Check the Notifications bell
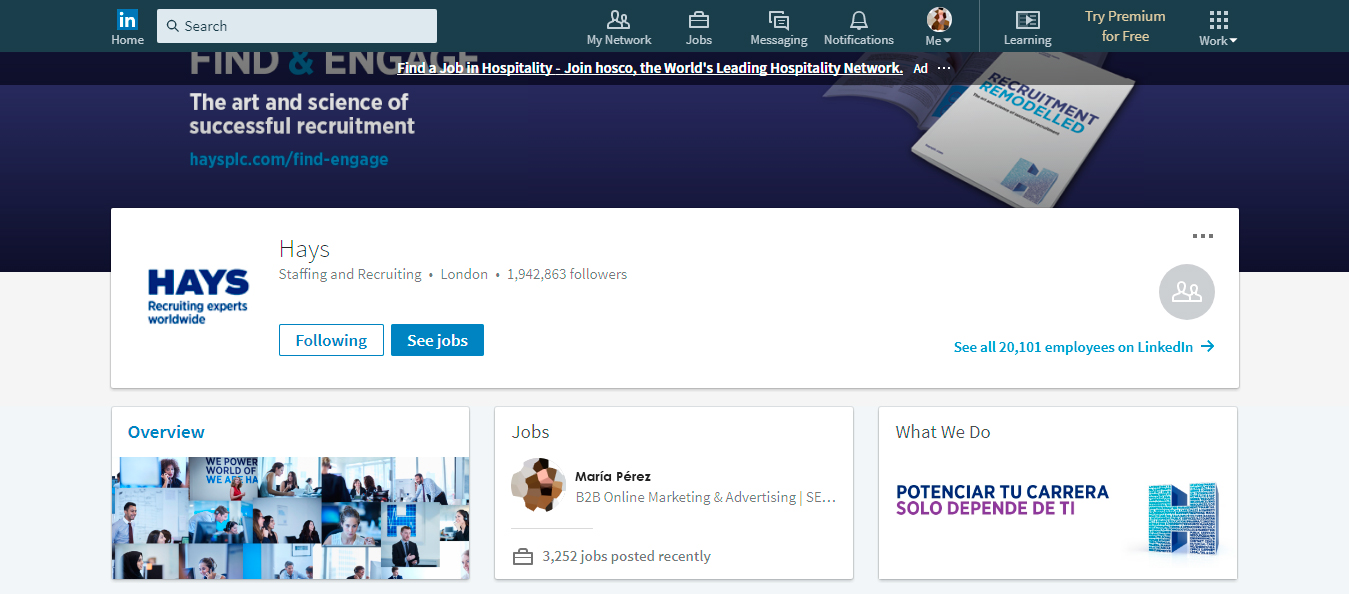The height and width of the screenshot is (594, 1349). [858, 20]
